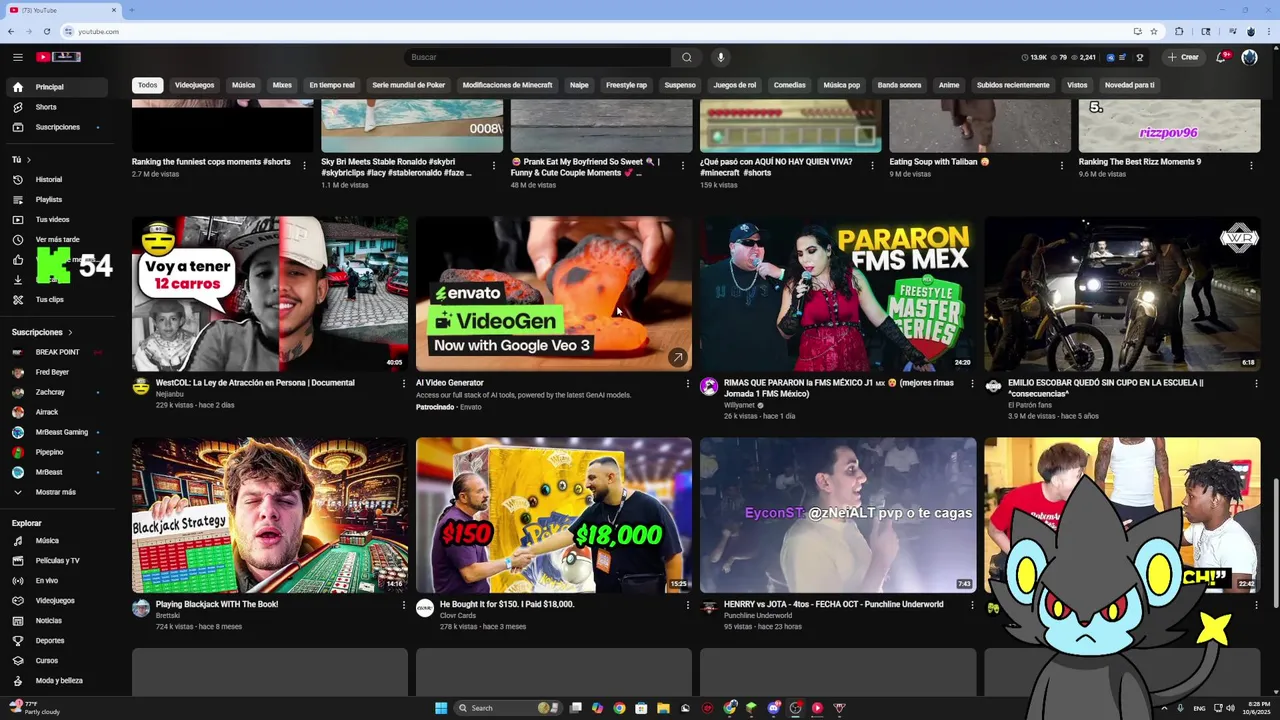This screenshot has height=720, width=1280.
Task: Reload the page in Chrome
Action: [46, 31]
